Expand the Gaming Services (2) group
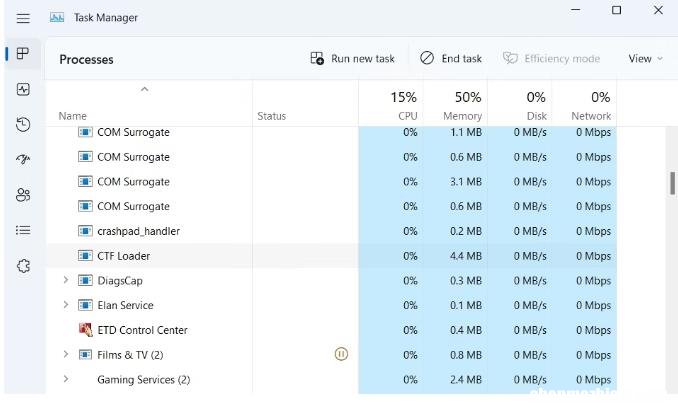 pyautogui.click(x=66, y=379)
